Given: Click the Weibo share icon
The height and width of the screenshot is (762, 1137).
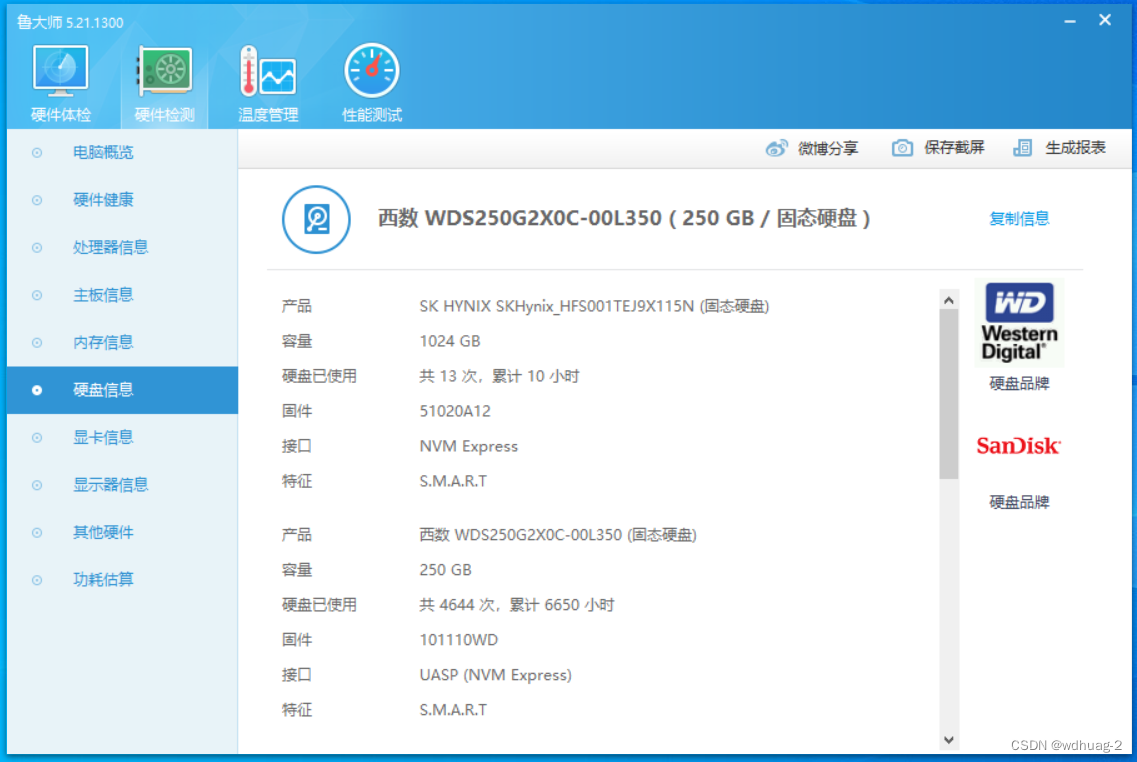Looking at the screenshot, I should (777, 148).
